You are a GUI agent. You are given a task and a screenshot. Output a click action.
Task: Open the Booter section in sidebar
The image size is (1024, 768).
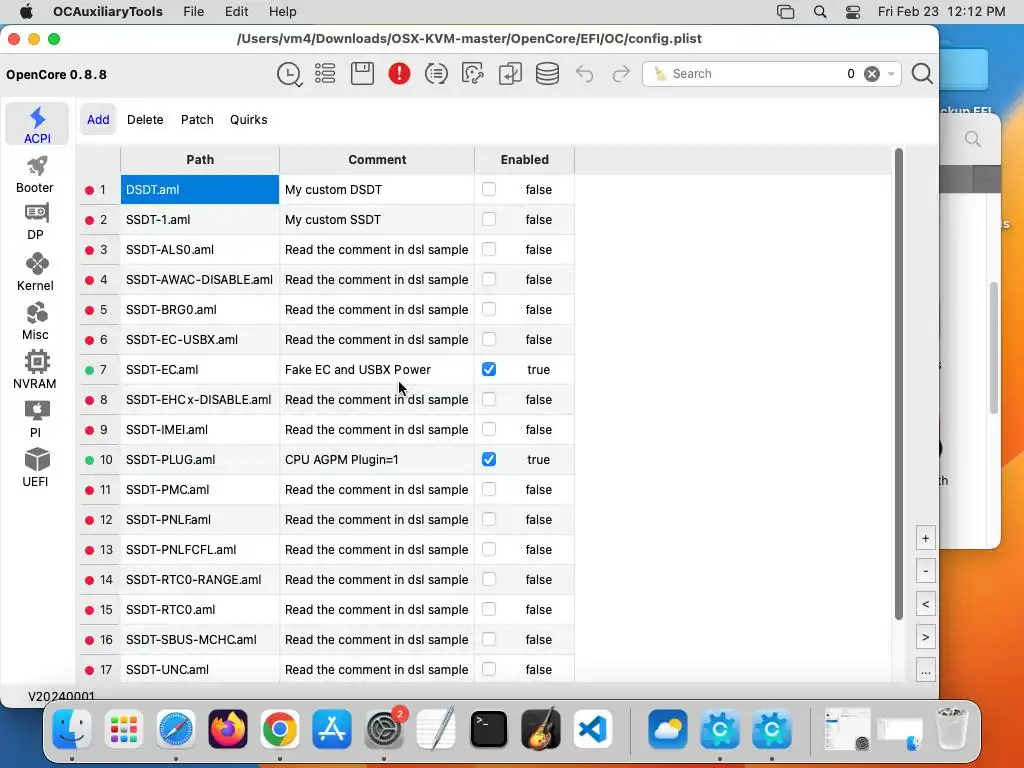tap(35, 174)
